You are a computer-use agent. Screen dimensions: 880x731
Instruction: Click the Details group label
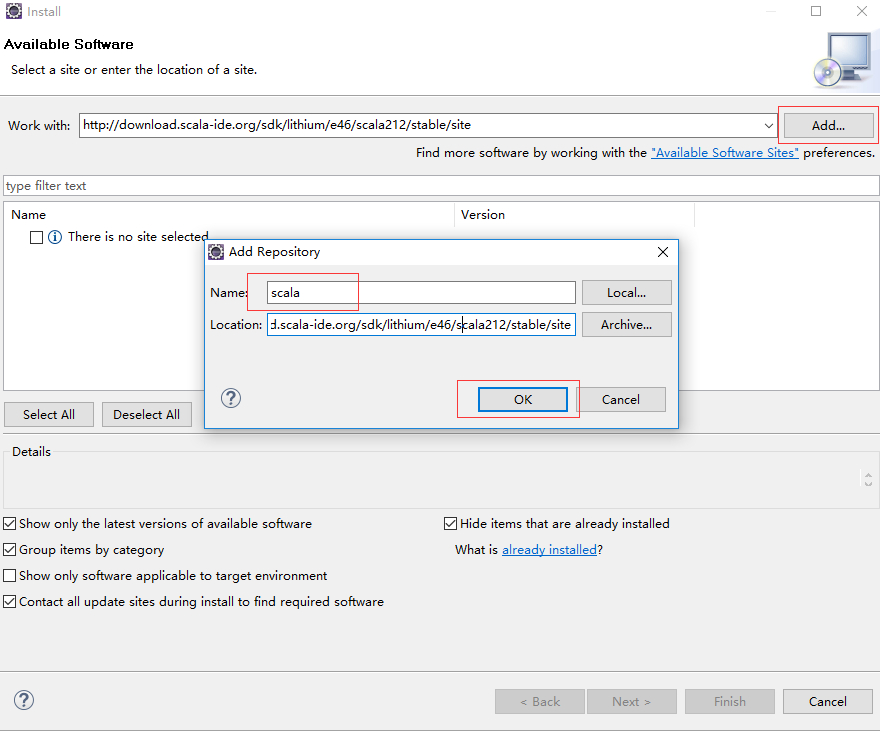click(31, 452)
